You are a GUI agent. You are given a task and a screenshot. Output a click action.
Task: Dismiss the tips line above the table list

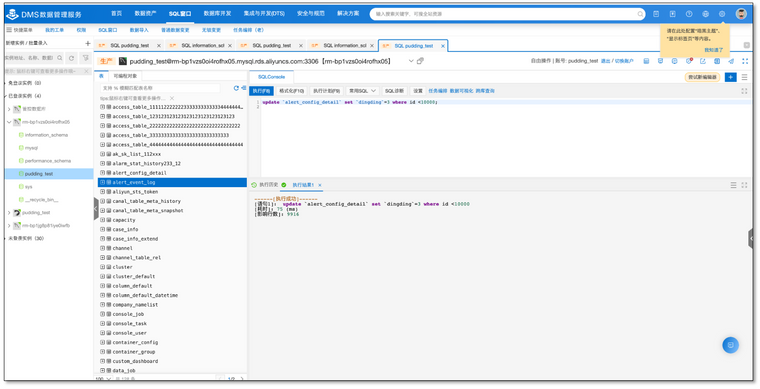[x=172, y=98]
